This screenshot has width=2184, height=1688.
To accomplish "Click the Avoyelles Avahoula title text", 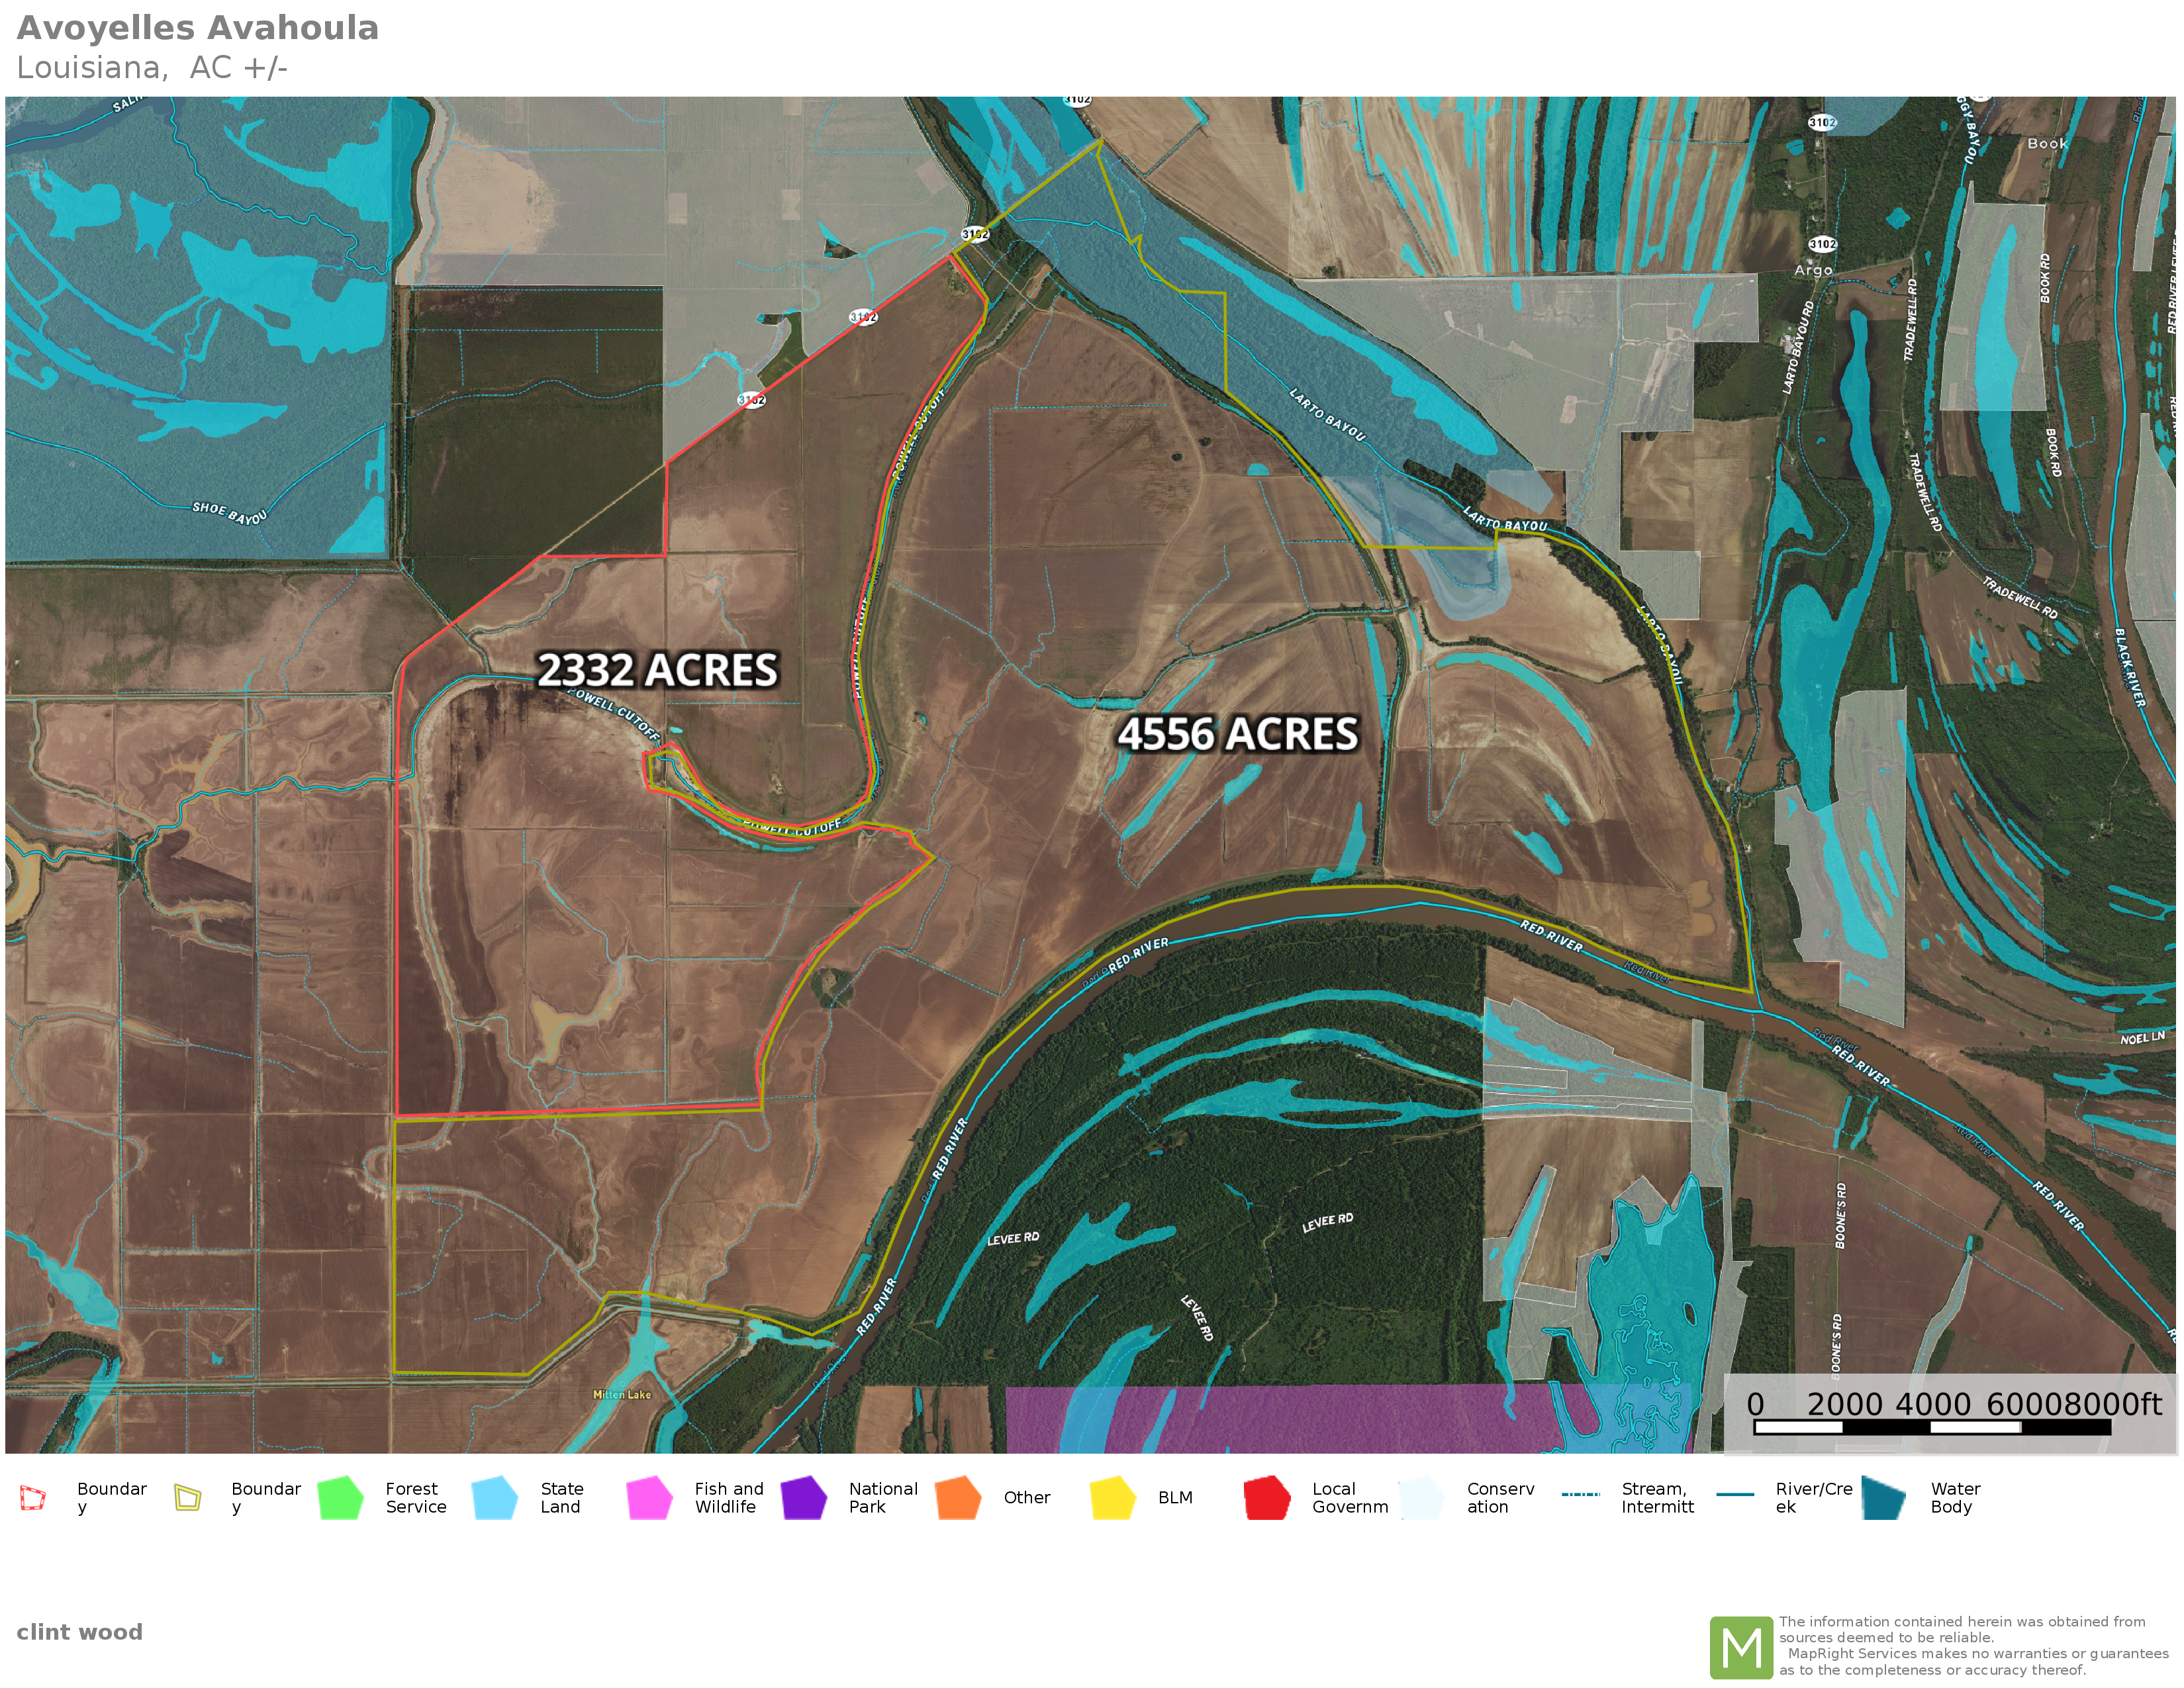I will pyautogui.click(x=198, y=28).
